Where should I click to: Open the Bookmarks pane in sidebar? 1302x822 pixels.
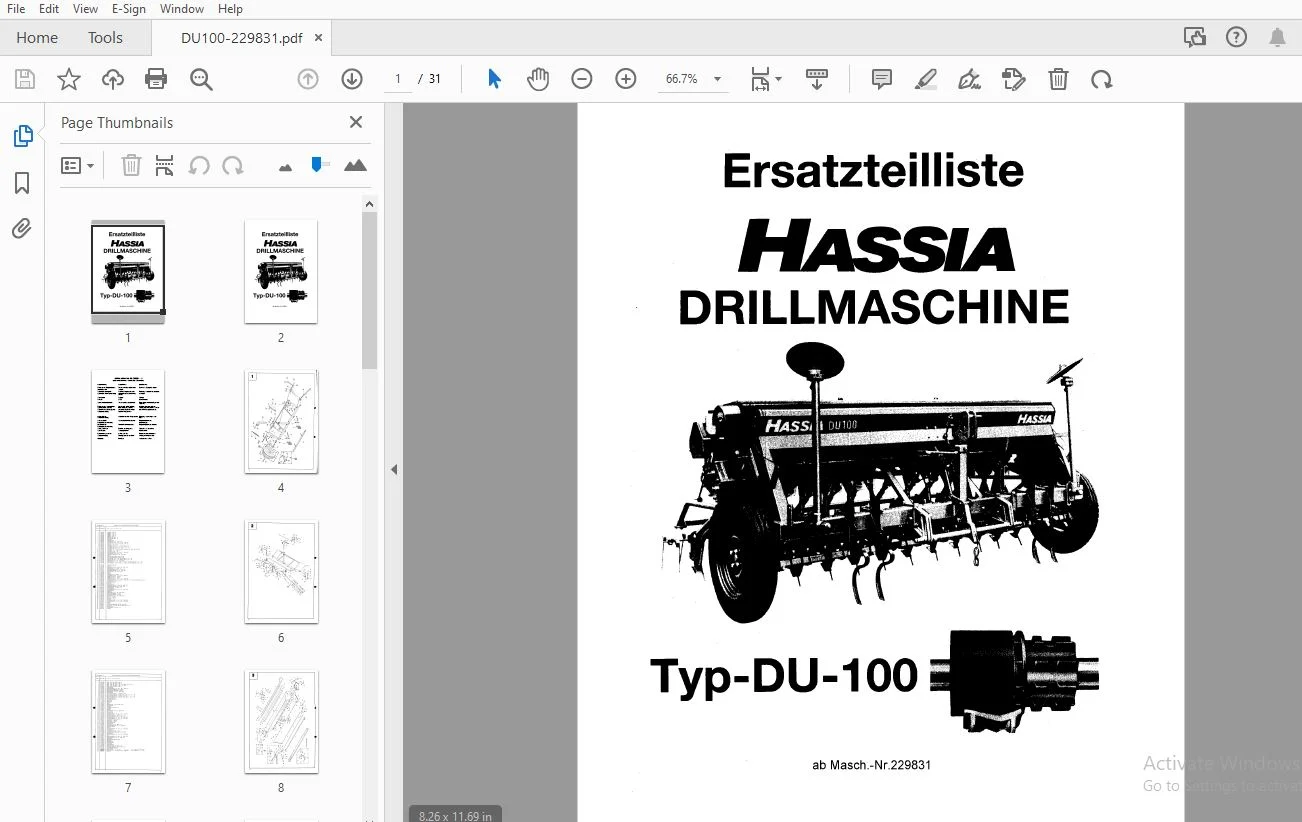(x=22, y=183)
